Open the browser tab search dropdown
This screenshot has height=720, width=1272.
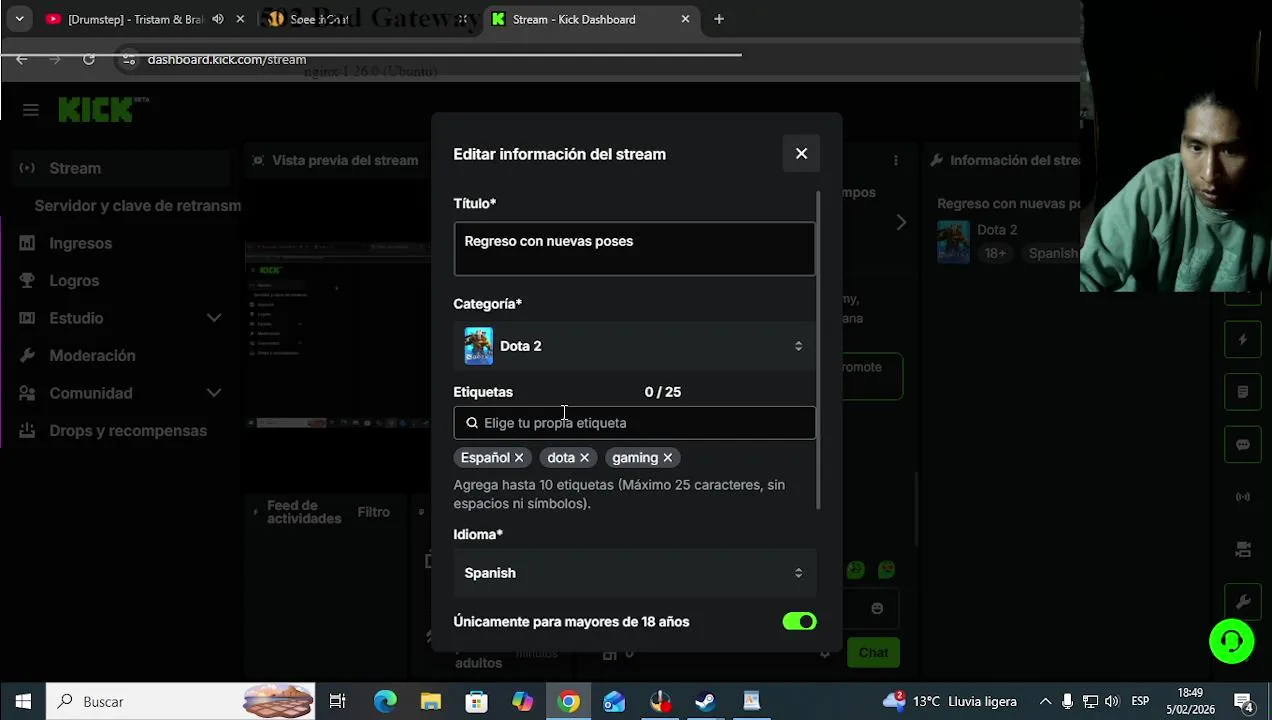[x=19, y=19]
